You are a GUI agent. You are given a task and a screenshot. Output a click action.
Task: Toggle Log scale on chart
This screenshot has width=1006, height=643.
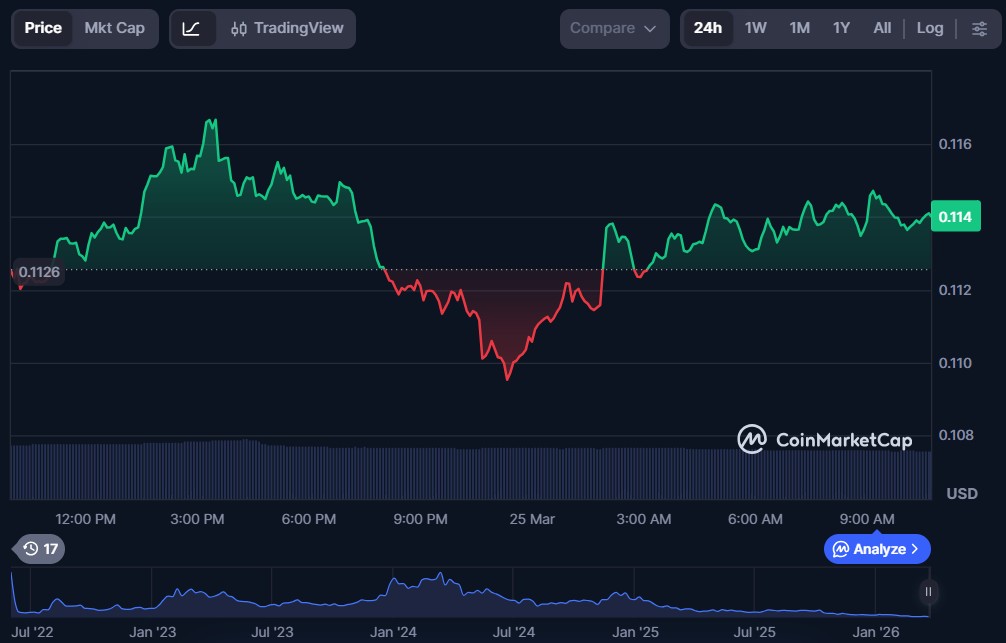point(929,28)
